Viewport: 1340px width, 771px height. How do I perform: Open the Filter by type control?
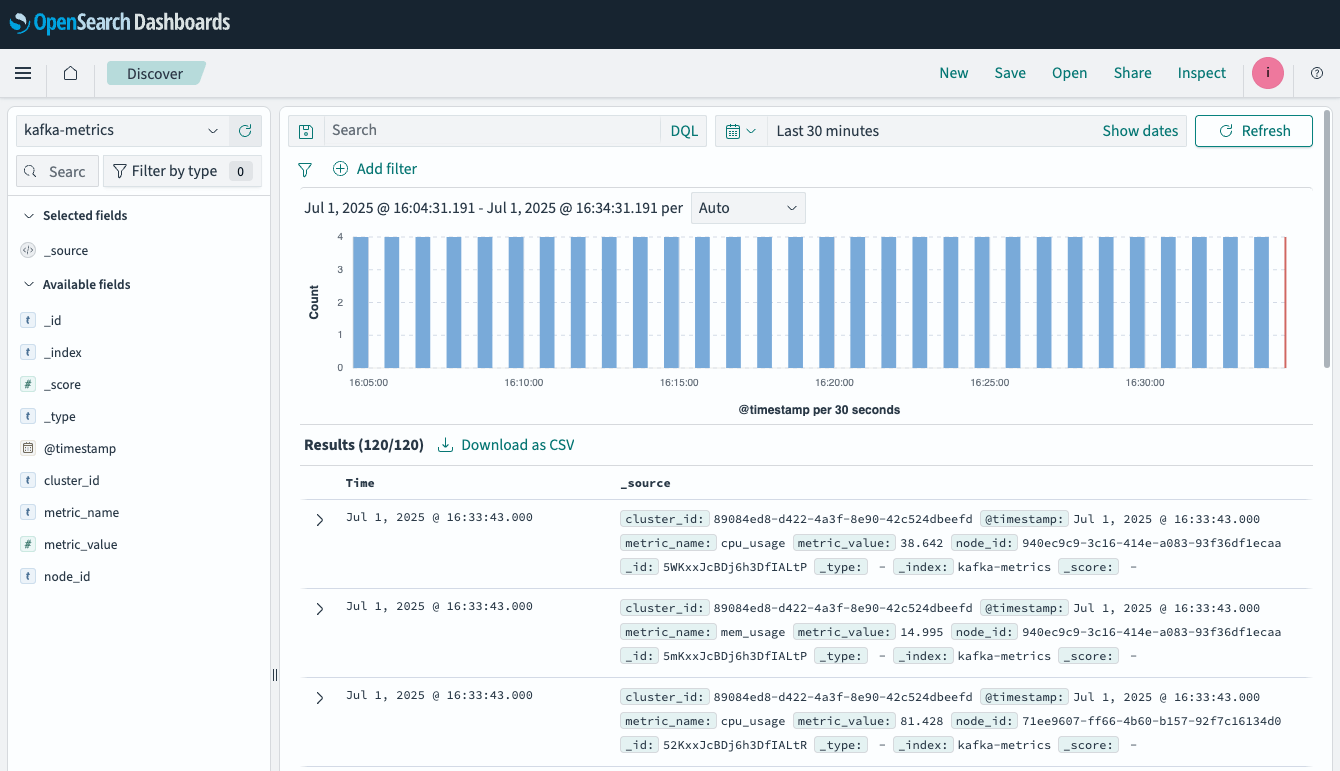coord(181,171)
